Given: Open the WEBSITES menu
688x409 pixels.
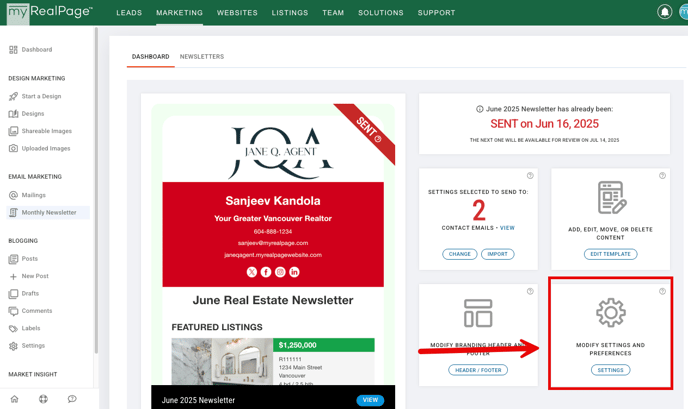Looking at the screenshot, I should point(237,13).
